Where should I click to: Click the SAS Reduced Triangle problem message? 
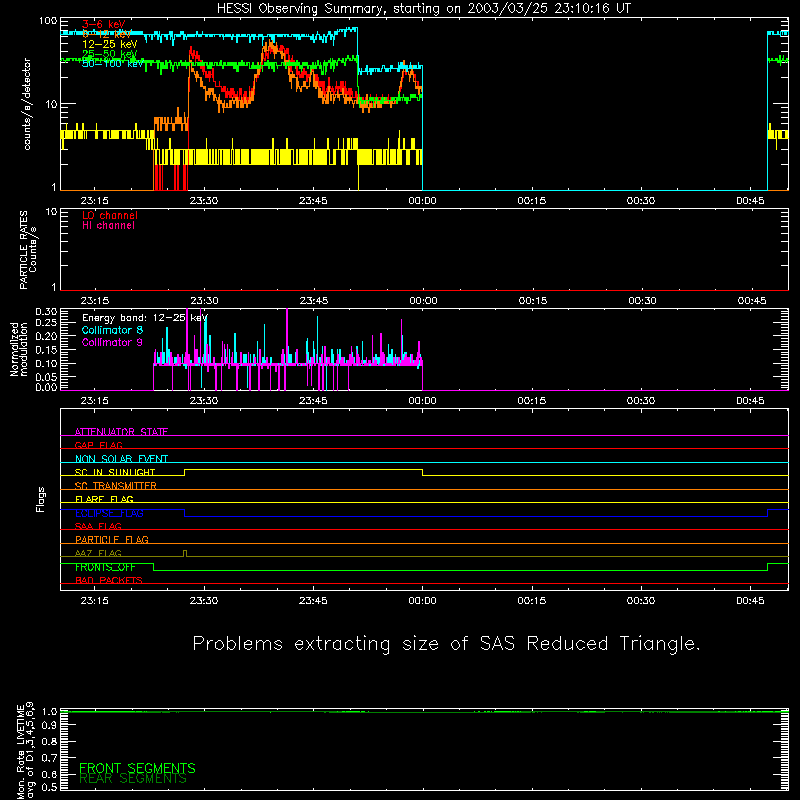pyautogui.click(x=446, y=644)
